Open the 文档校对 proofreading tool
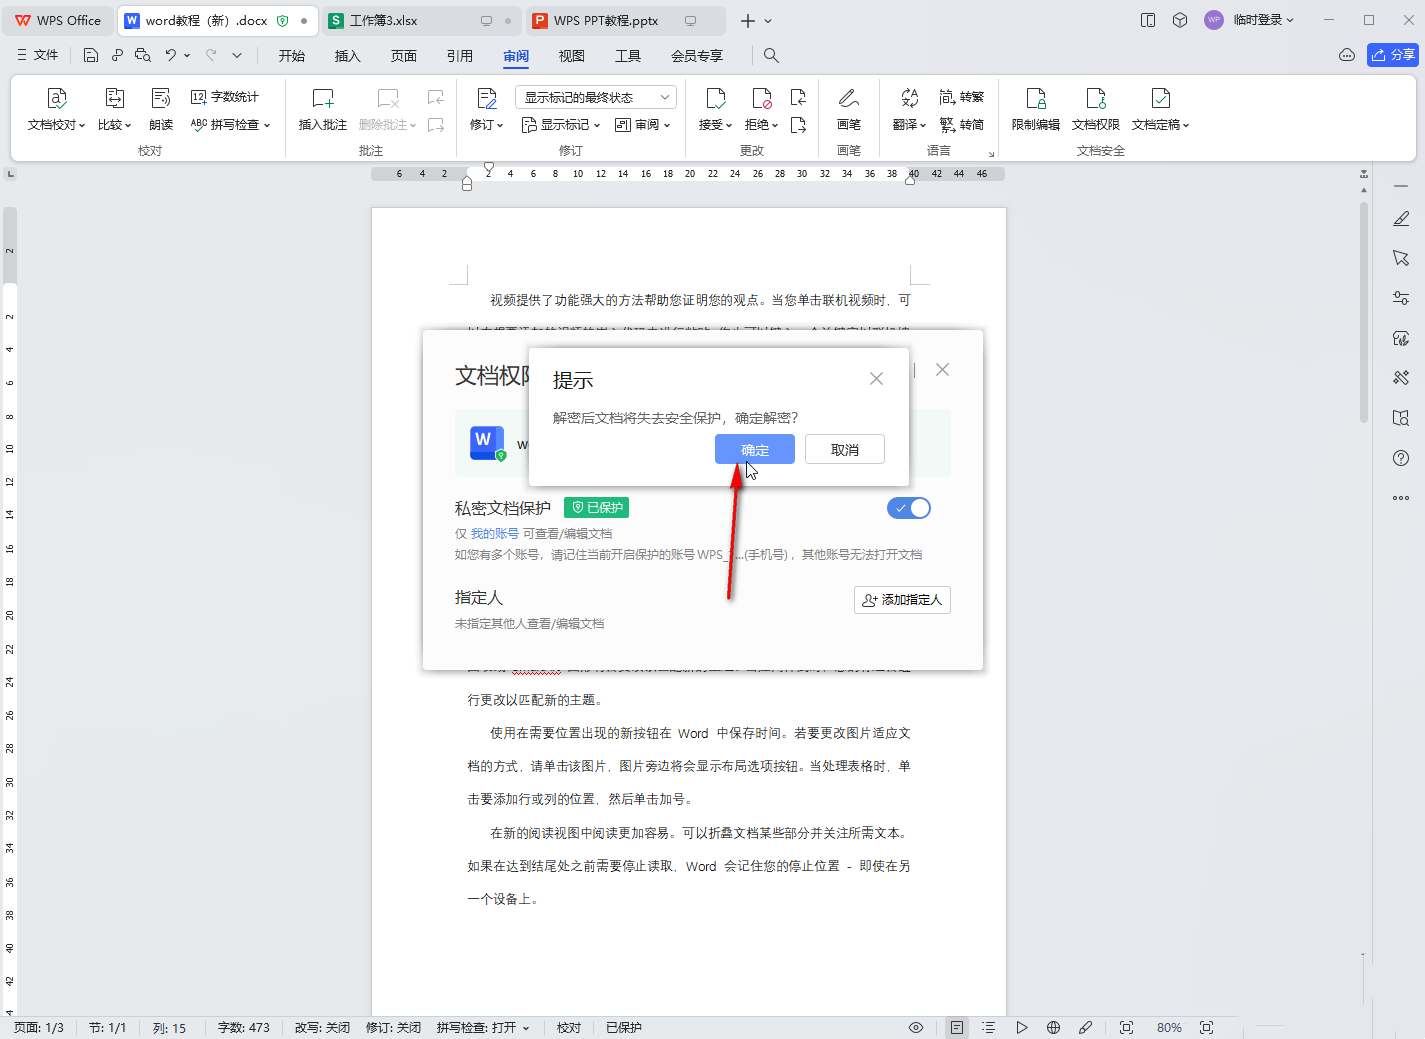Screen dimensions: 1425x1039 (x=56, y=109)
